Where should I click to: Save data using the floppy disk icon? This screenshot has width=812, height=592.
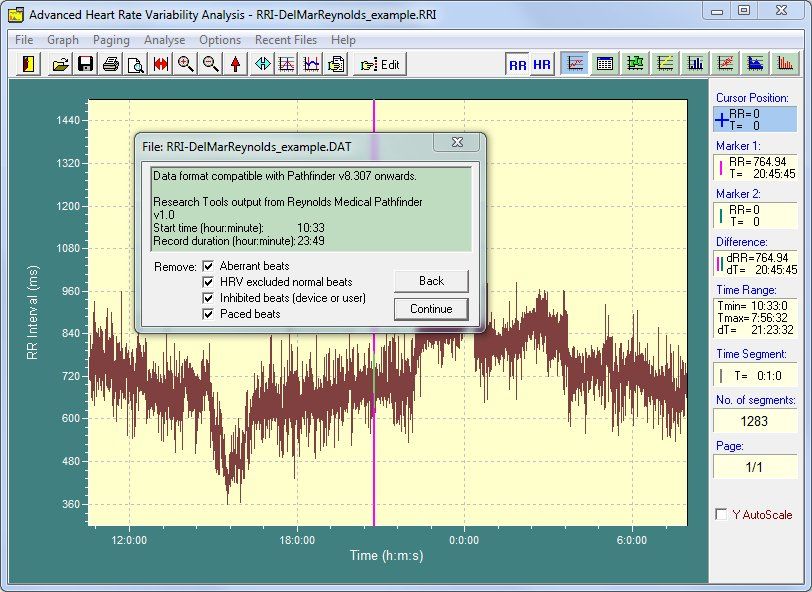[x=85, y=64]
